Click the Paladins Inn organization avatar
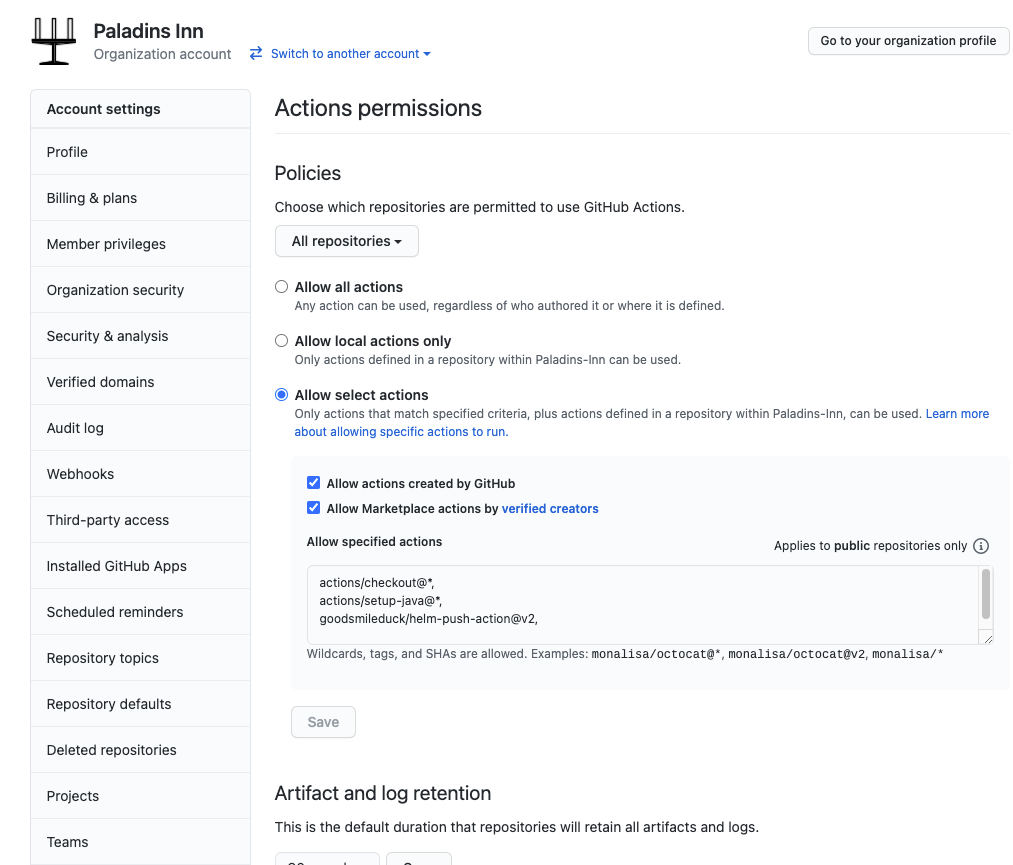1013x865 pixels. (54, 41)
